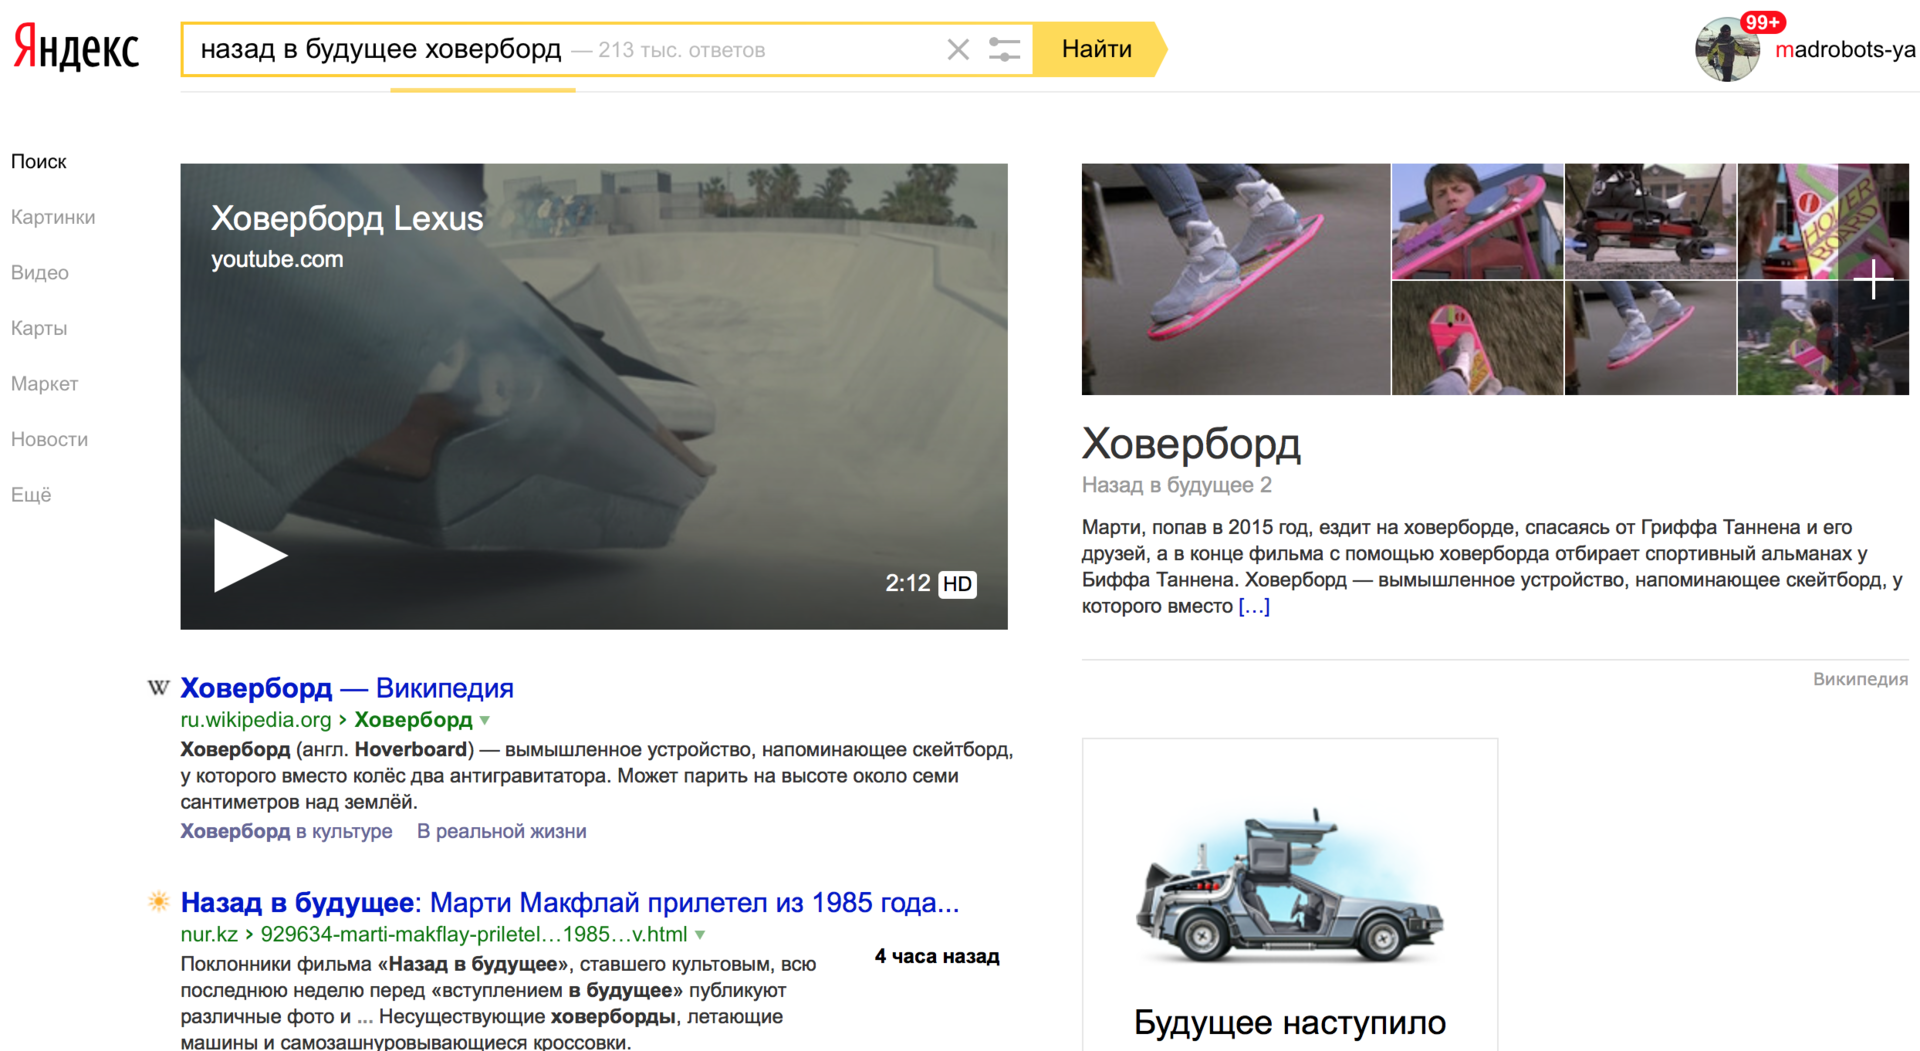Click the 213 тыс. ответов count
This screenshot has height=1051, width=1920.
(681, 50)
